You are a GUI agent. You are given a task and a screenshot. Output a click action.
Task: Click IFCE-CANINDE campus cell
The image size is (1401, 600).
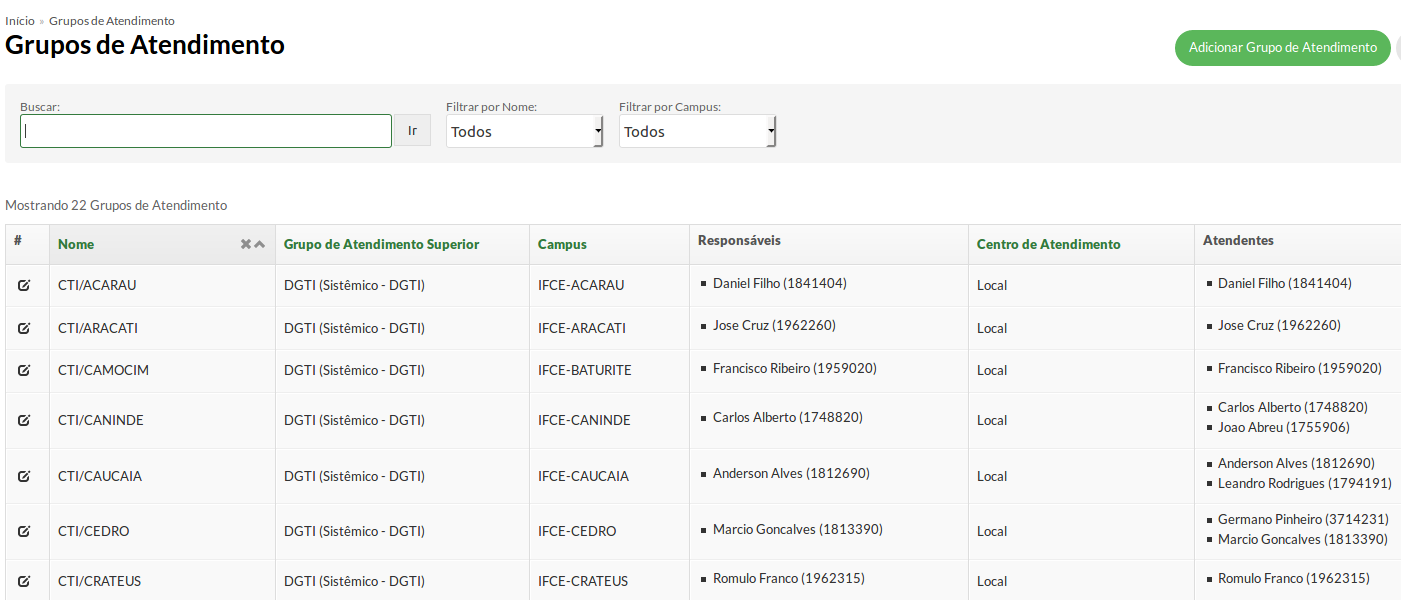584,420
